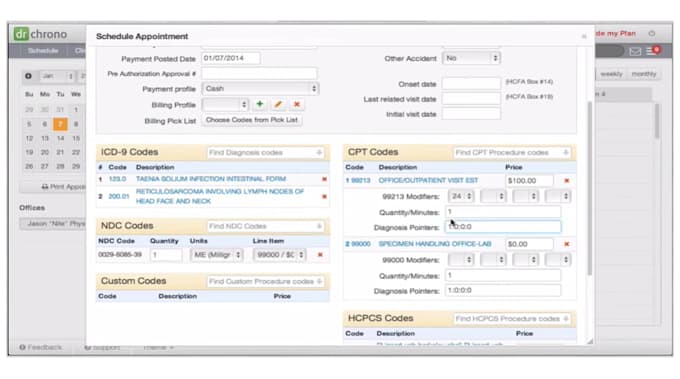
Task: Click the NDC Quantity field
Action: tap(166, 255)
